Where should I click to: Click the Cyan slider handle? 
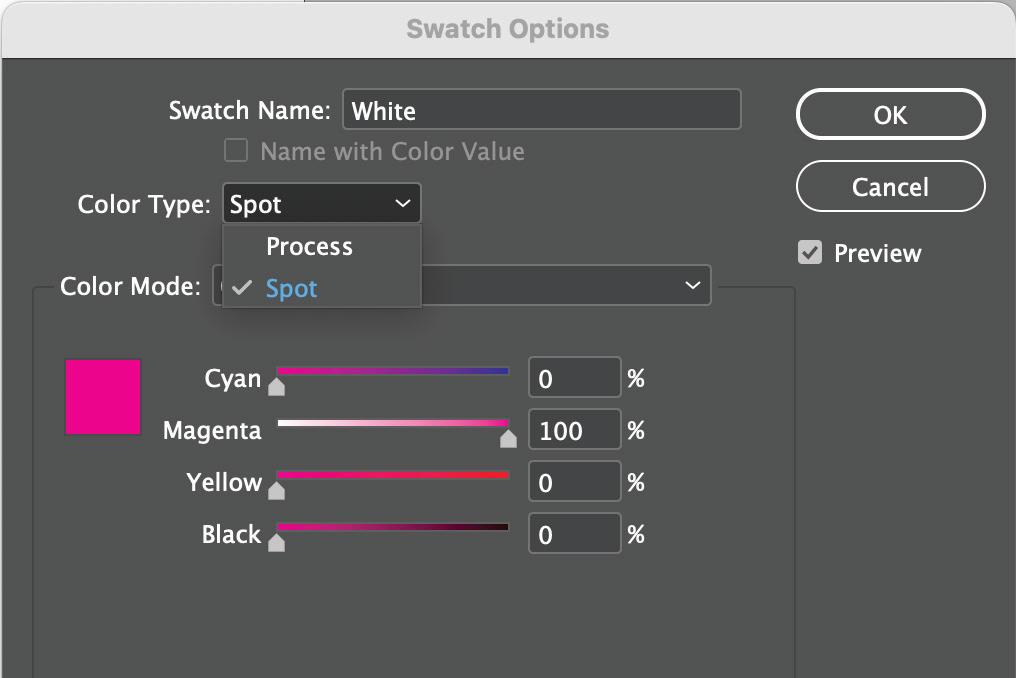tap(277, 386)
